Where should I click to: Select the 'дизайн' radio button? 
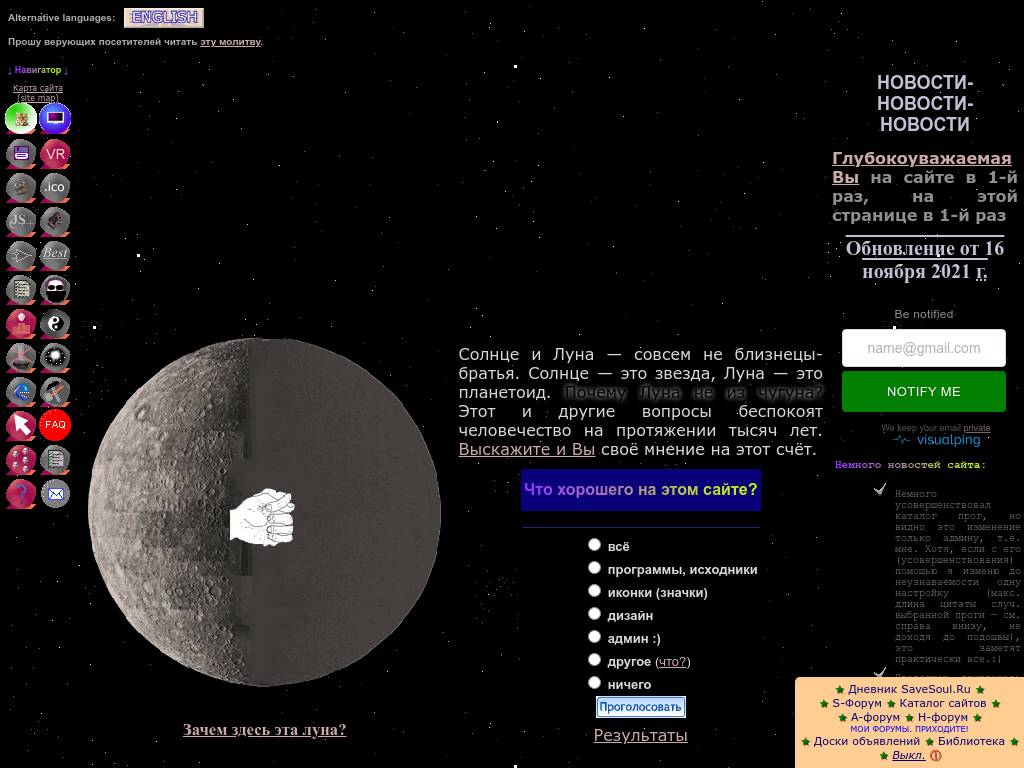[594, 614]
